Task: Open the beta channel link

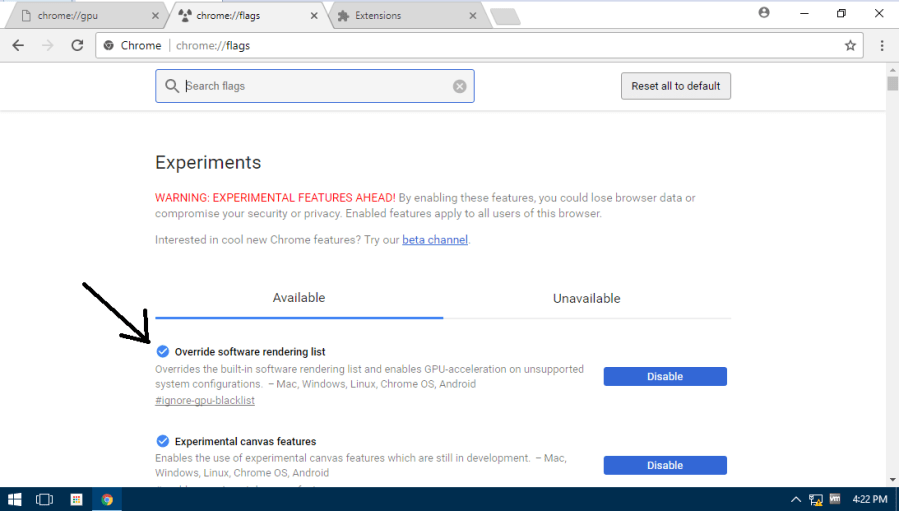Action: coord(435,240)
